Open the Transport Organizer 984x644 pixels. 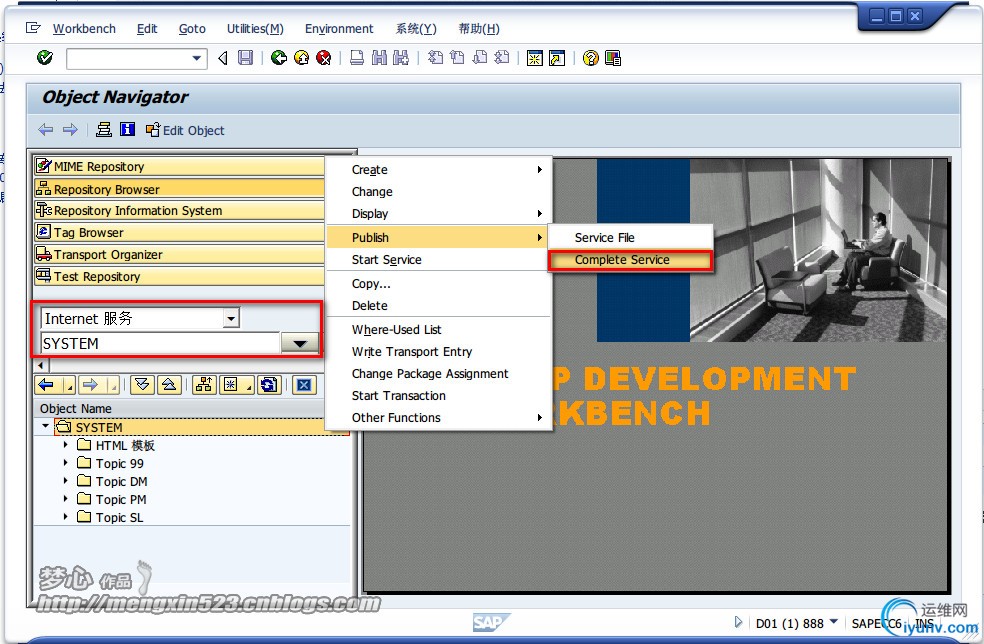pos(179,254)
